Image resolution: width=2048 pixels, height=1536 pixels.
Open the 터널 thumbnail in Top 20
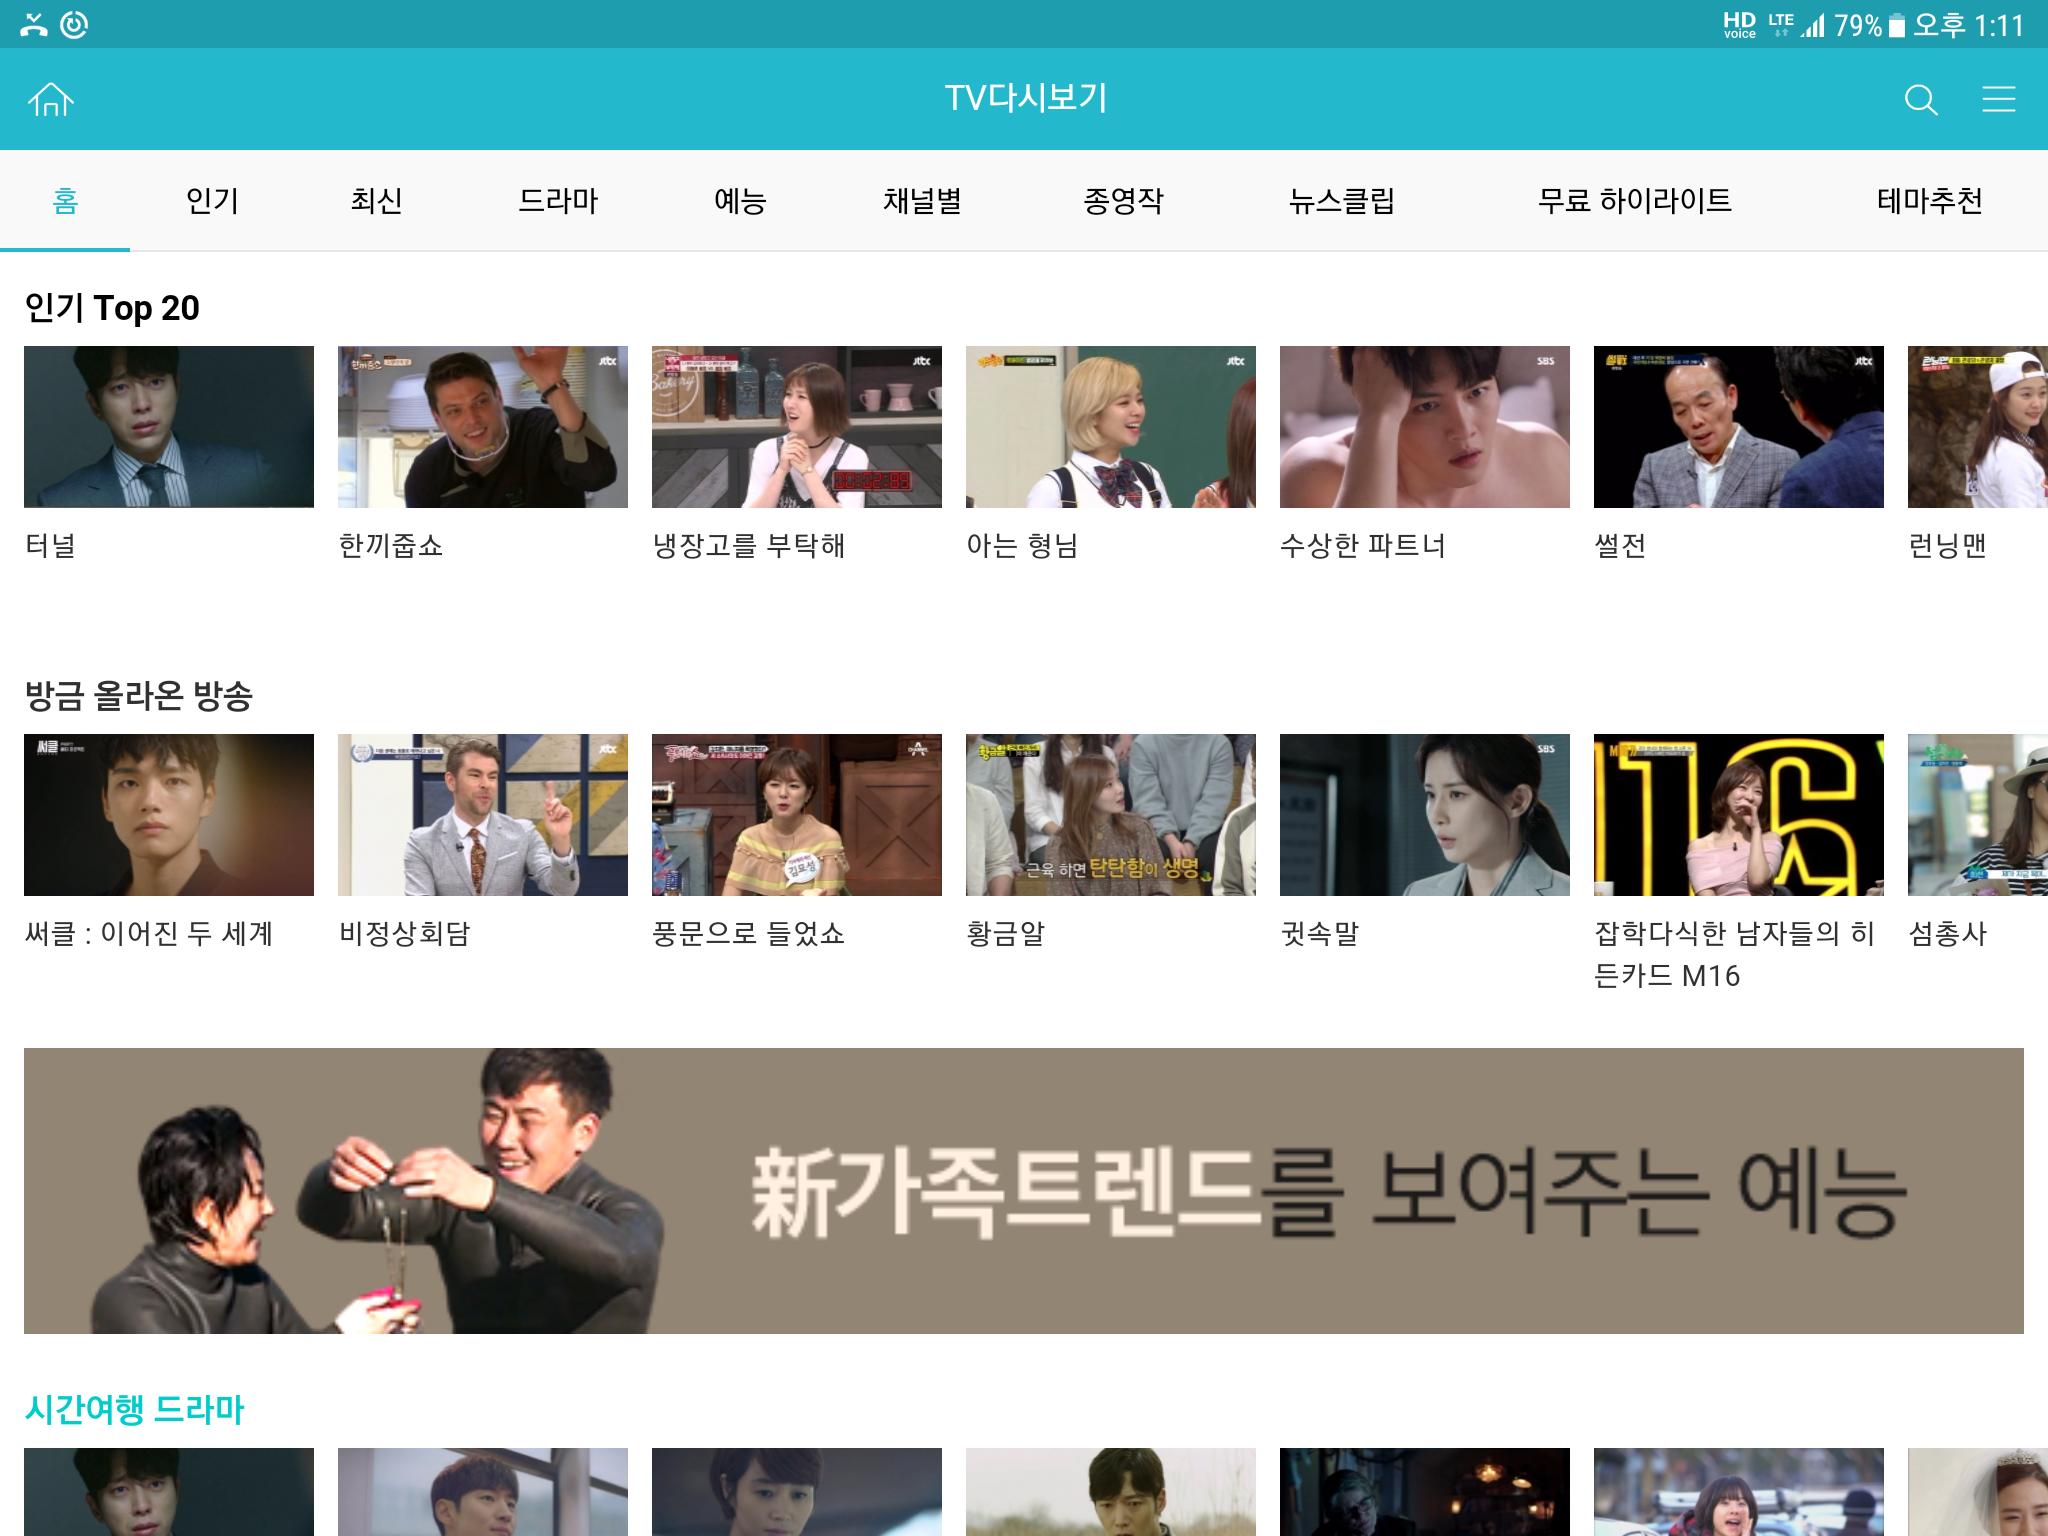click(x=169, y=427)
